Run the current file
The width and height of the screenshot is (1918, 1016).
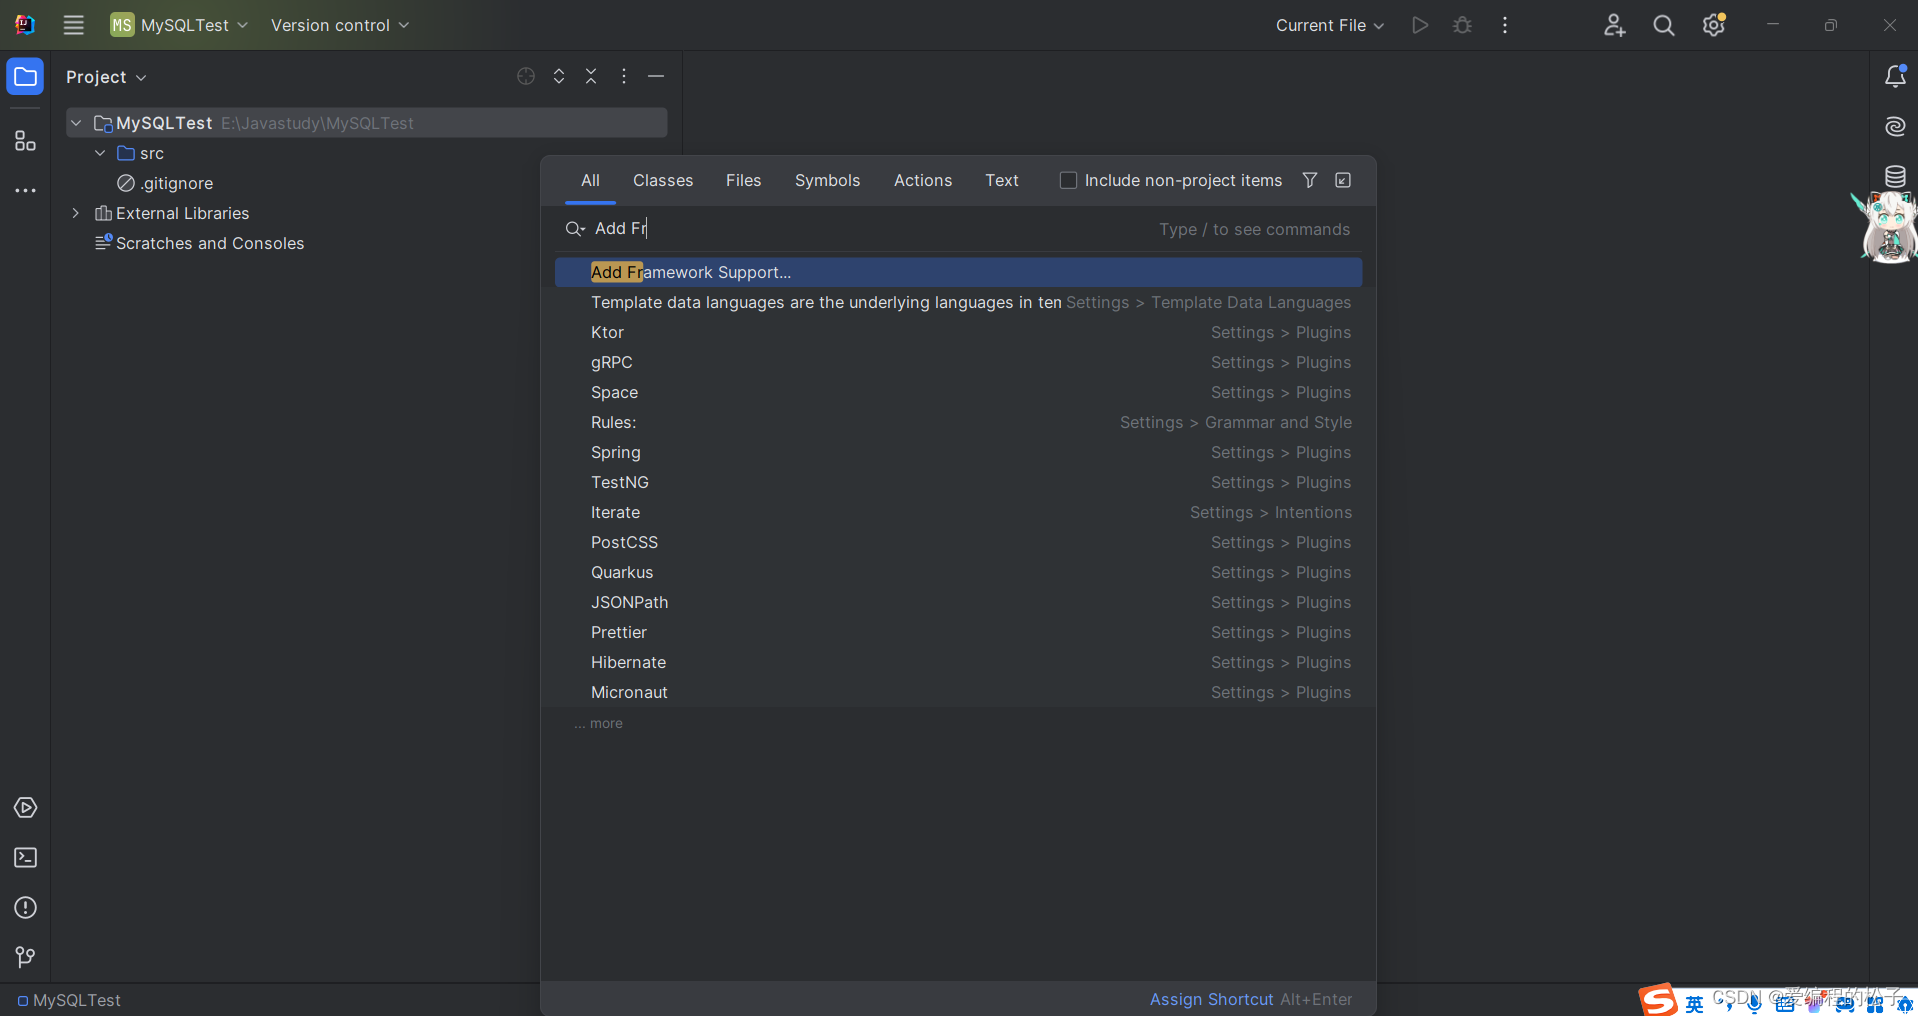[1420, 25]
